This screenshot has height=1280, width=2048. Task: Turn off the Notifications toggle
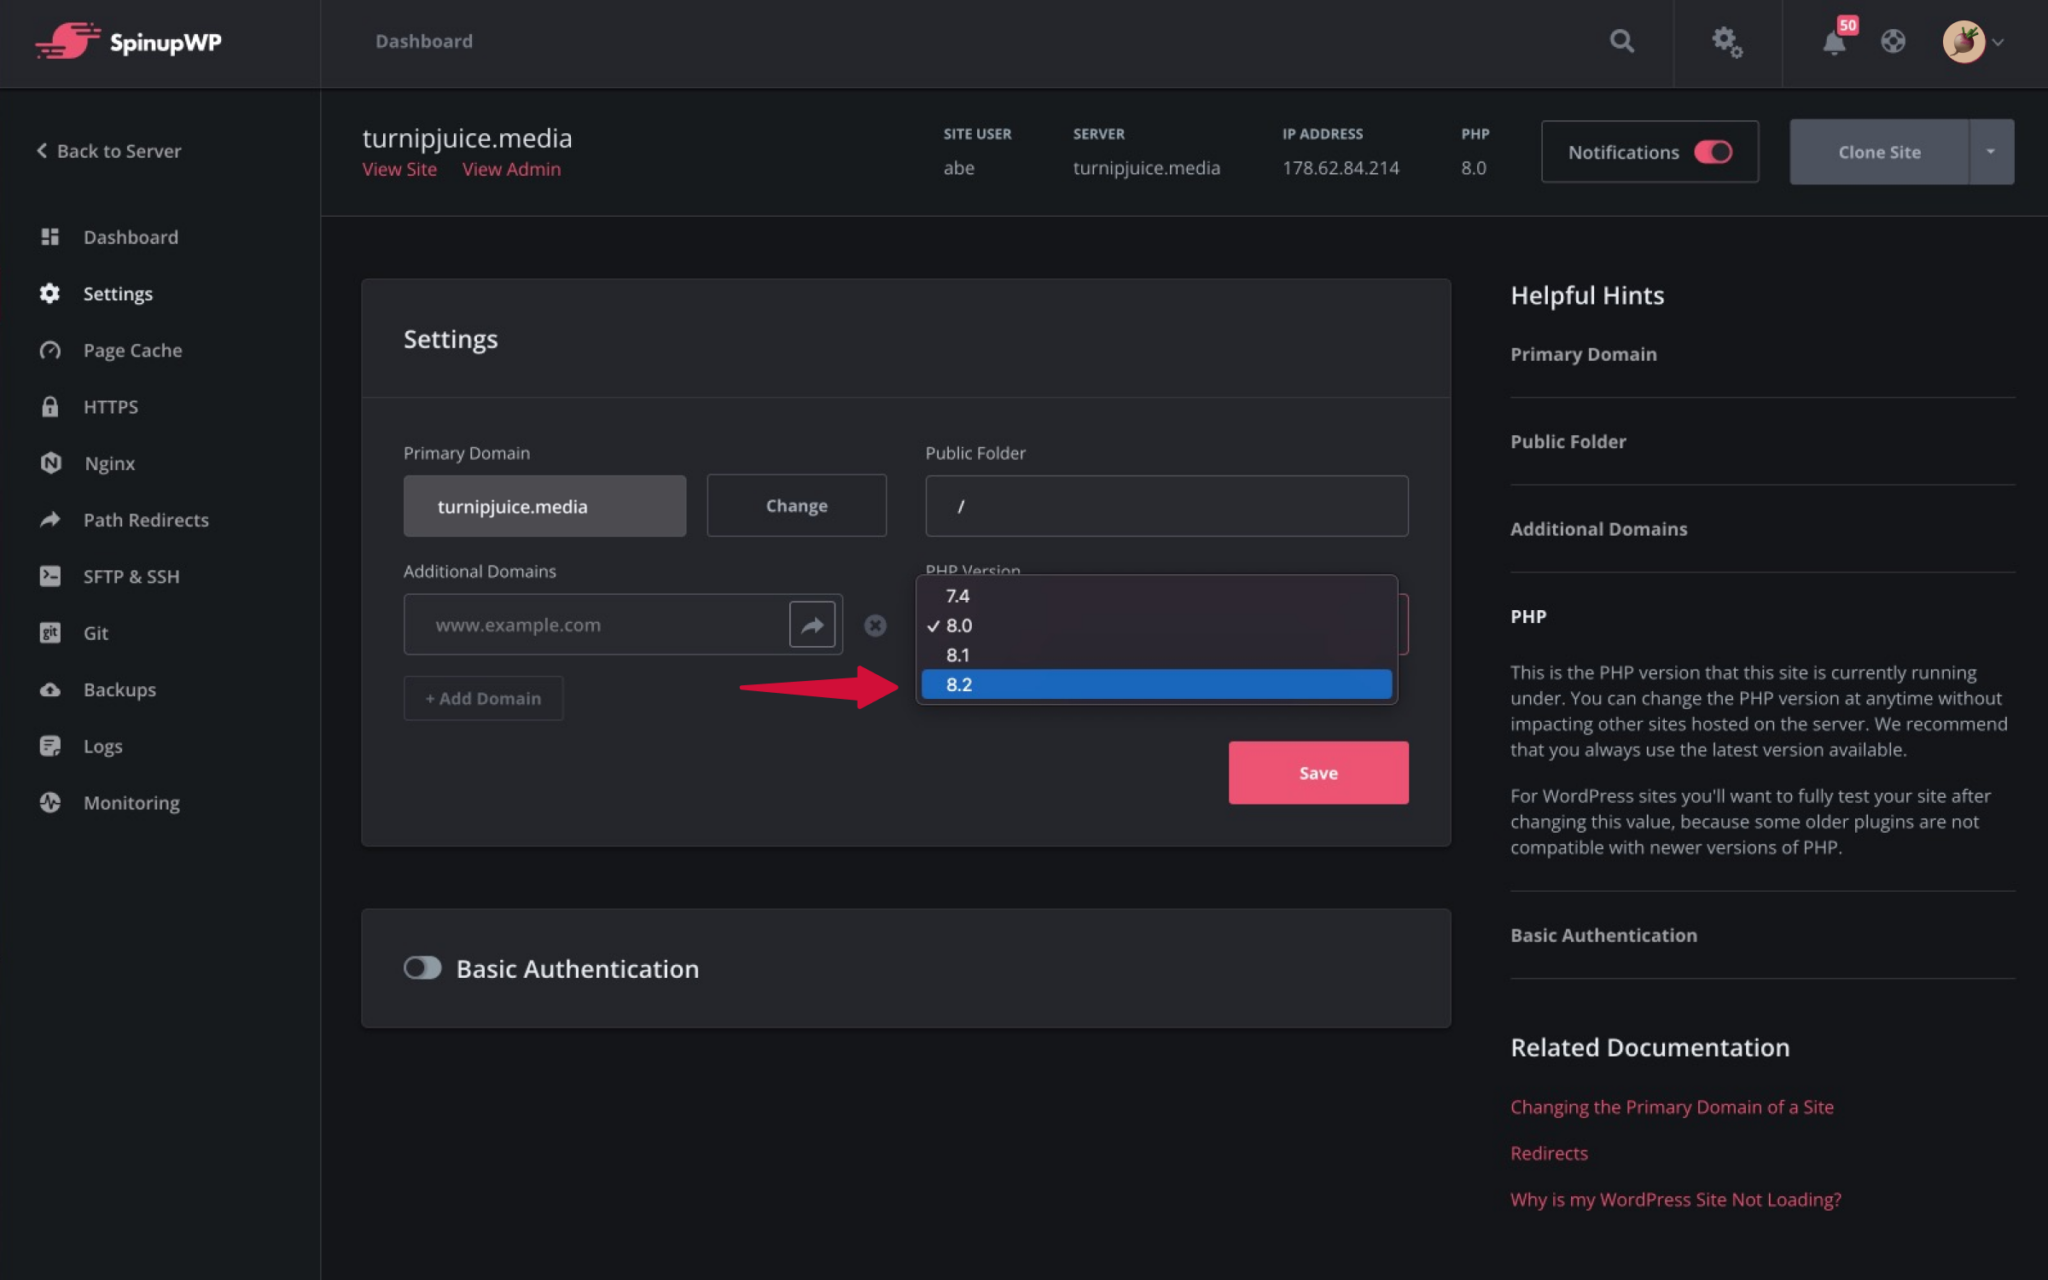pos(1712,152)
